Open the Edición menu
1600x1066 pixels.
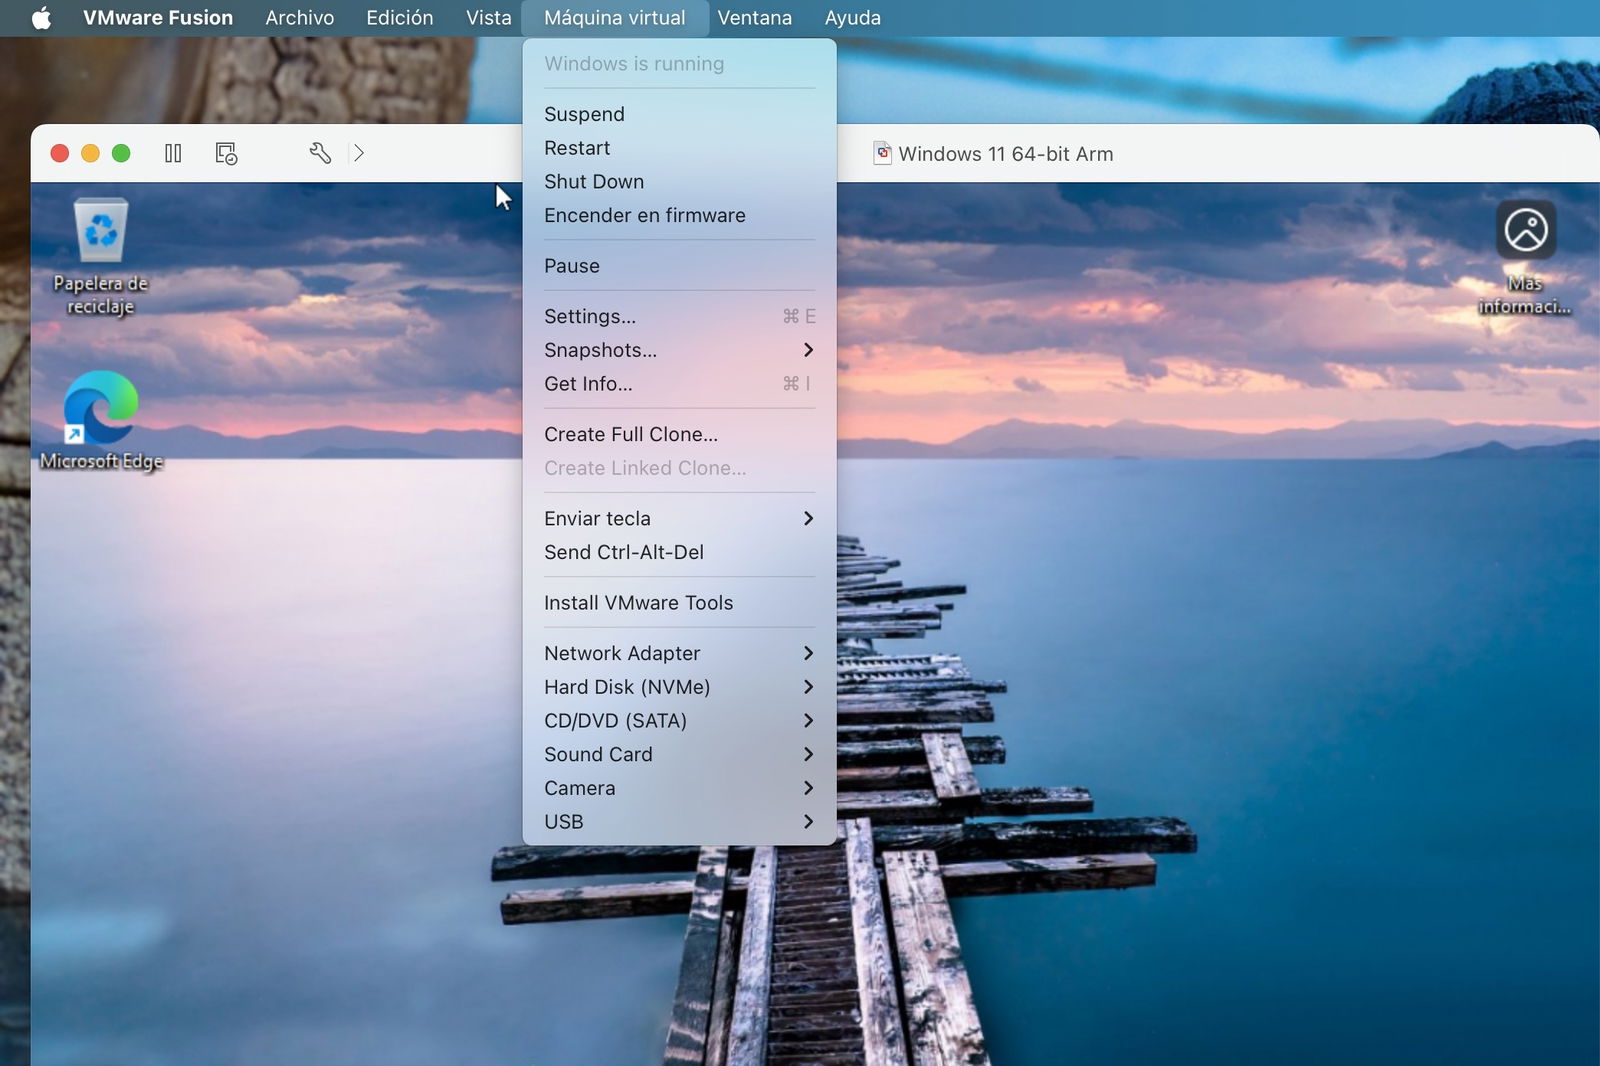399,18
